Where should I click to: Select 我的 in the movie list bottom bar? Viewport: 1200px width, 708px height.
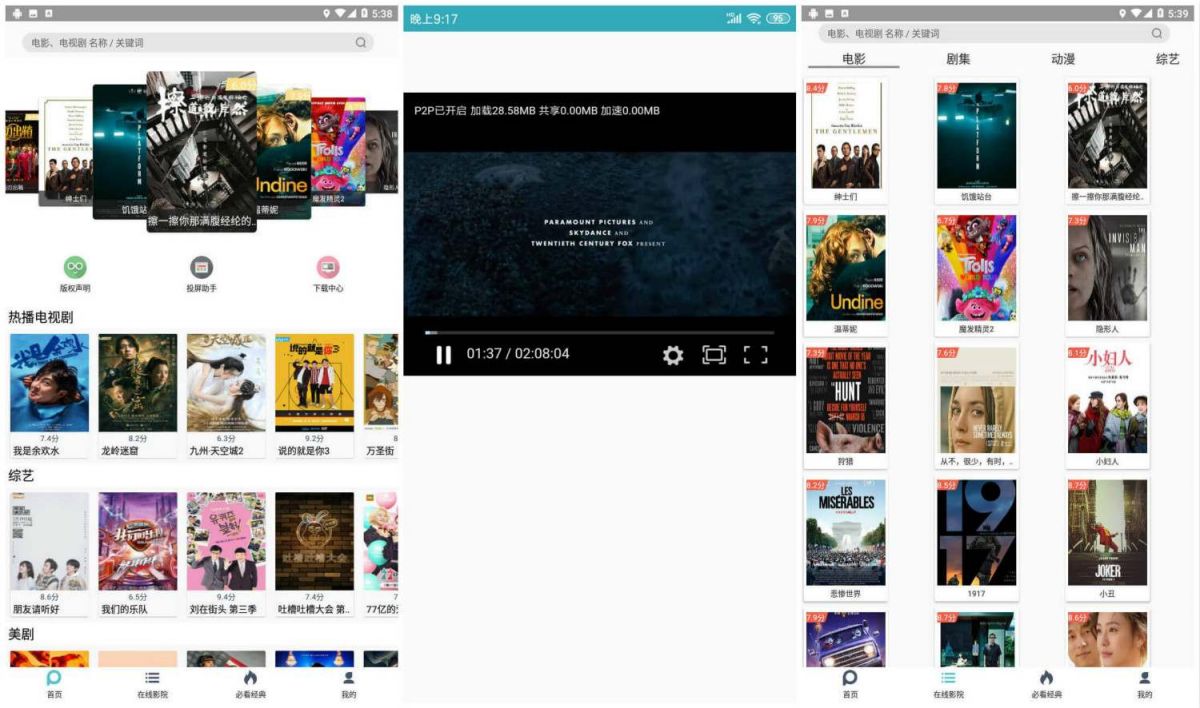point(1144,684)
